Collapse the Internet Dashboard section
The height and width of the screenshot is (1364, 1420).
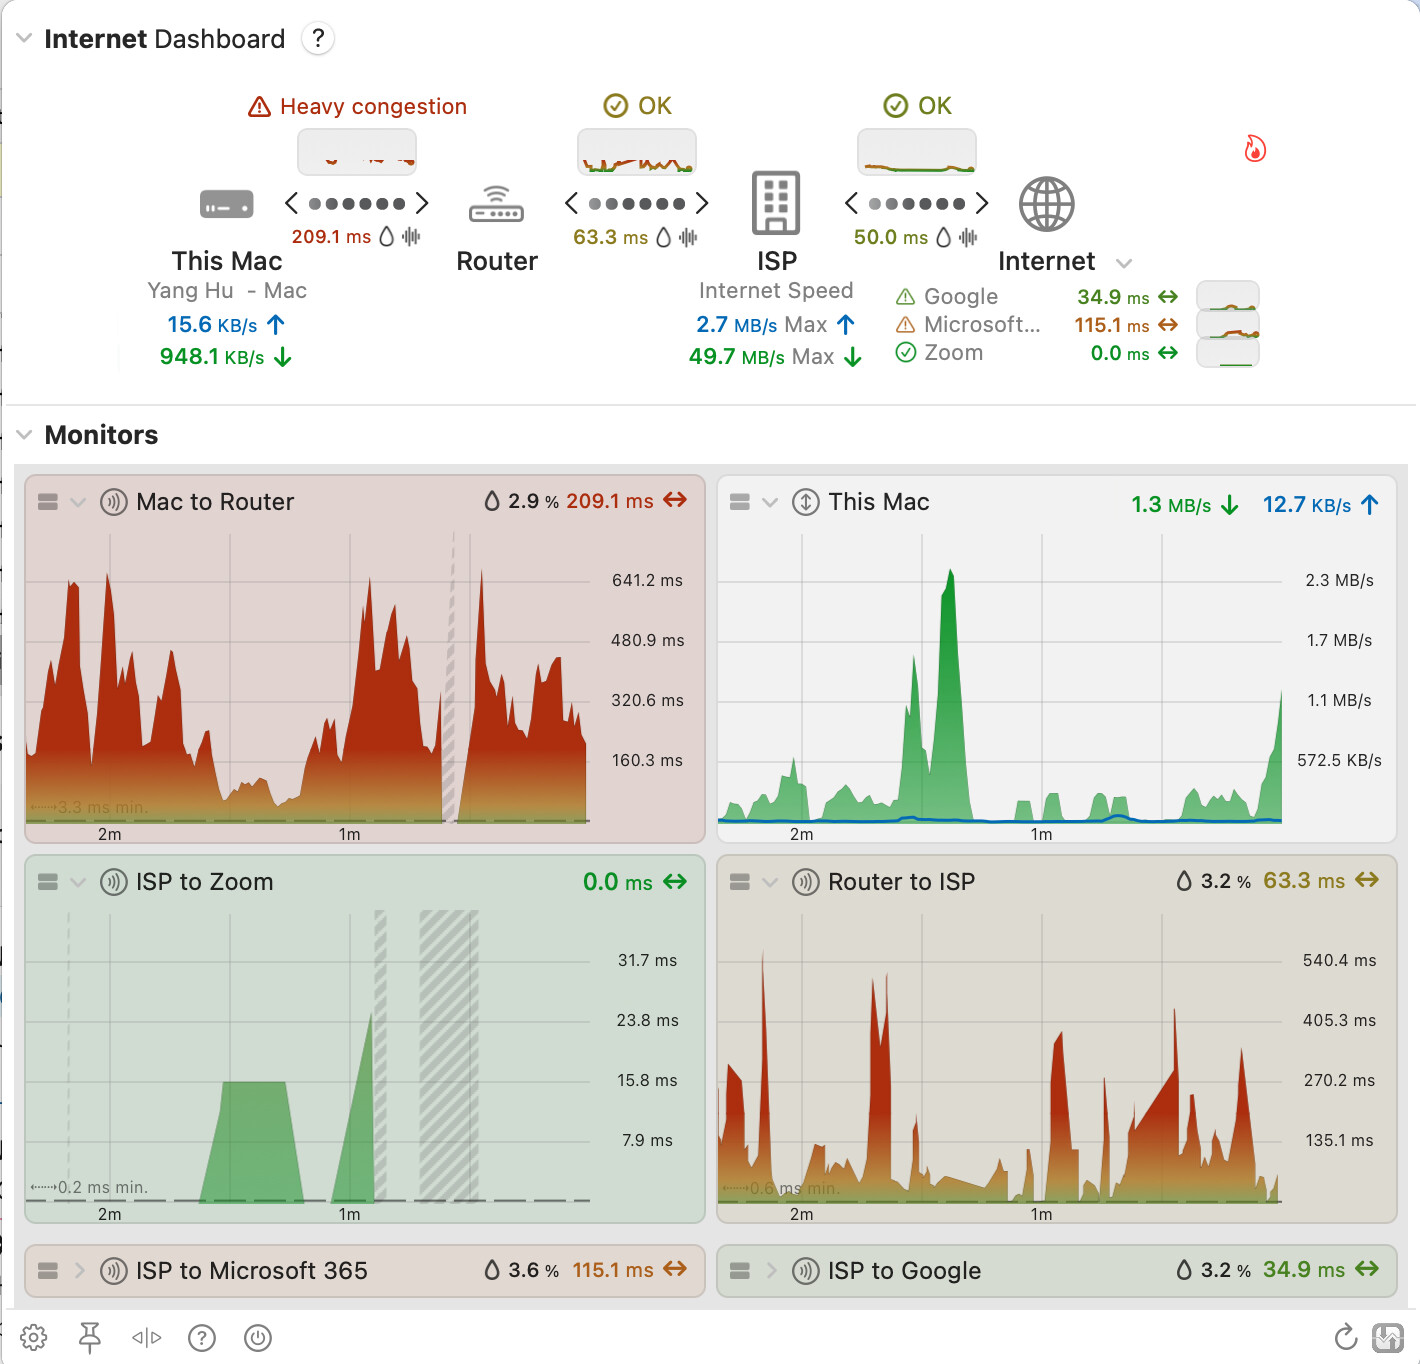24,39
